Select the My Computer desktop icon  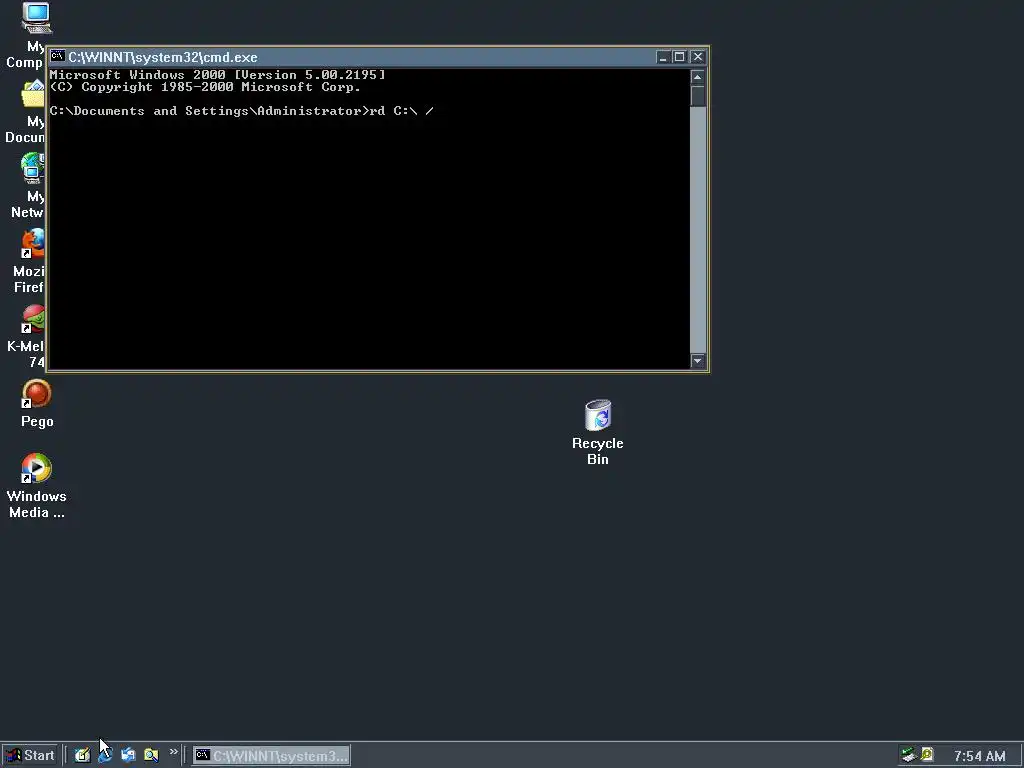(x=36, y=18)
